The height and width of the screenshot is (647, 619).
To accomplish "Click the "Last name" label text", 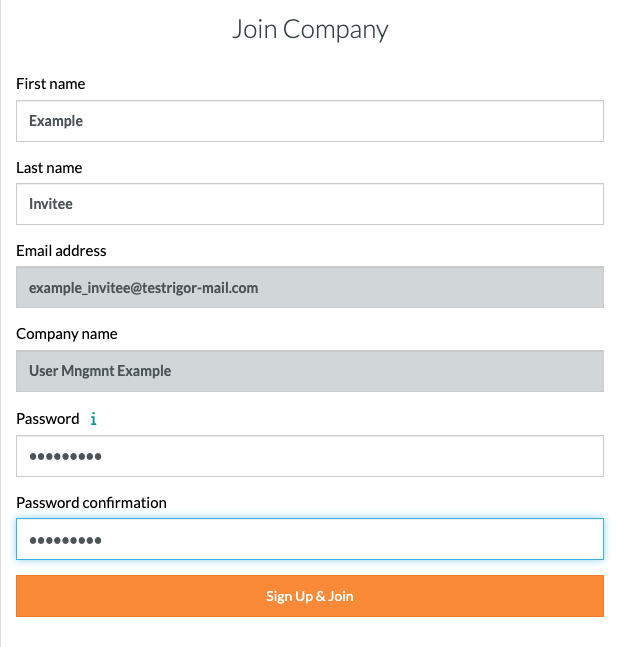I will (x=49, y=168).
